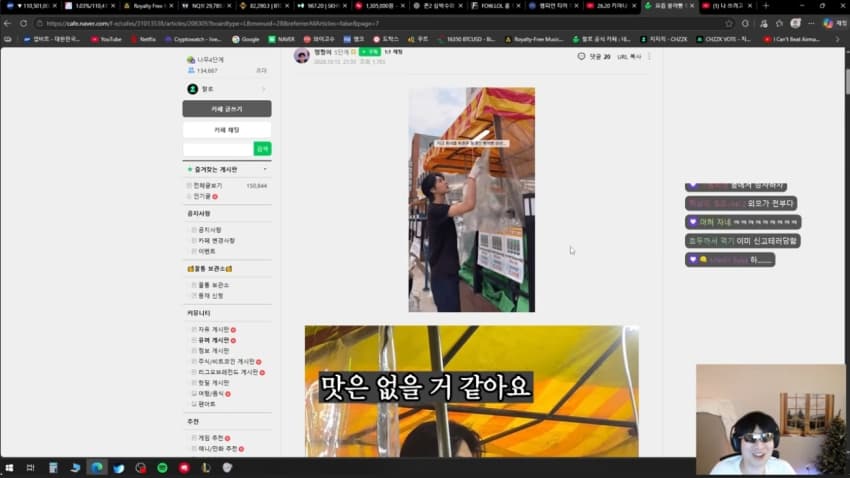Click the 카페 글쓰기 button
The width and height of the screenshot is (850, 478).
click(227, 109)
